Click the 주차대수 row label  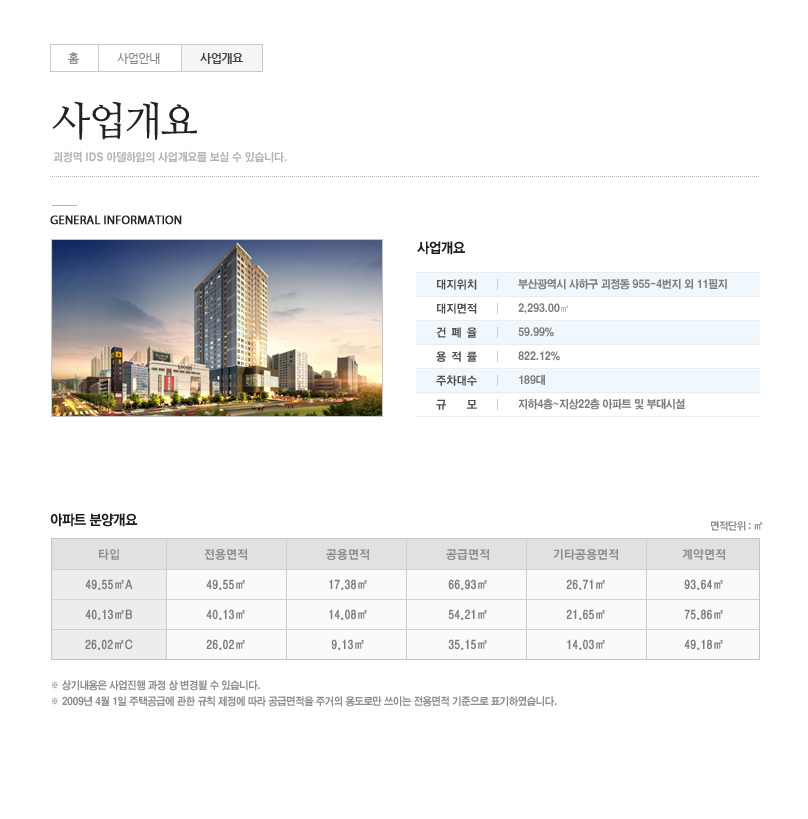pos(456,380)
